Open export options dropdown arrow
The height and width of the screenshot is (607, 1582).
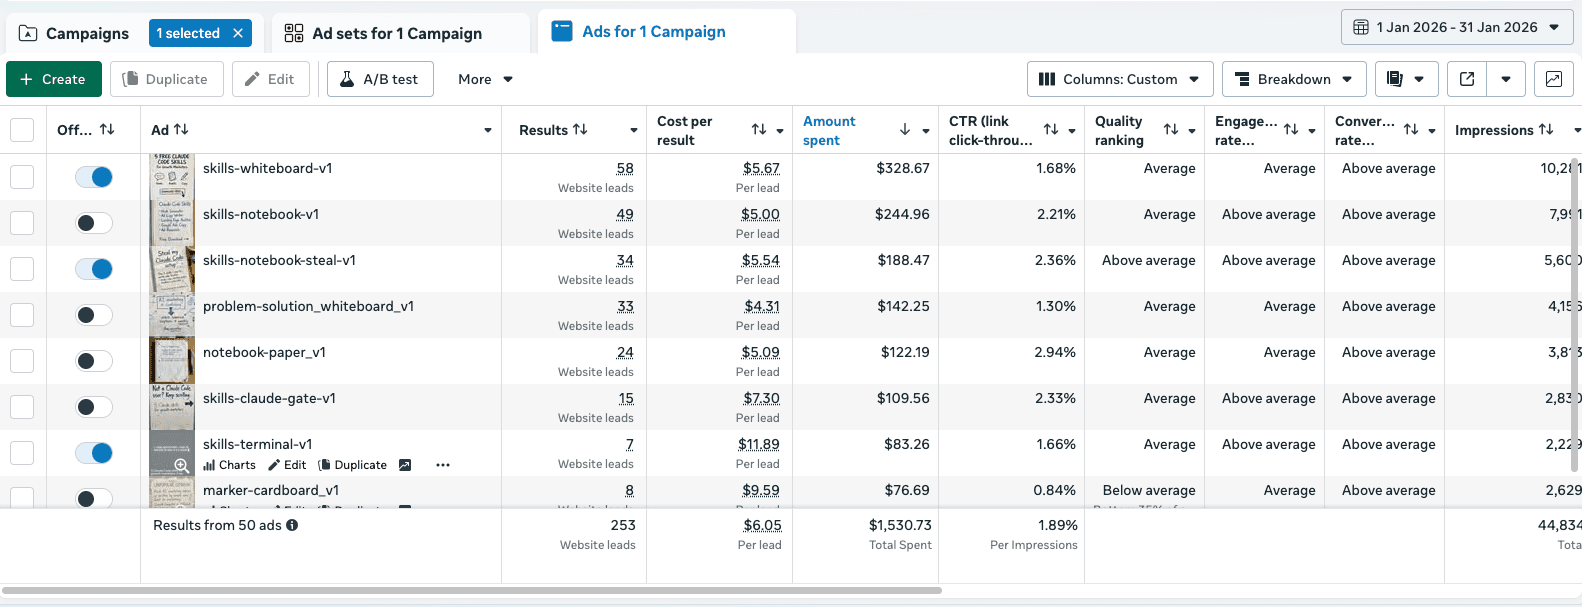(1506, 79)
